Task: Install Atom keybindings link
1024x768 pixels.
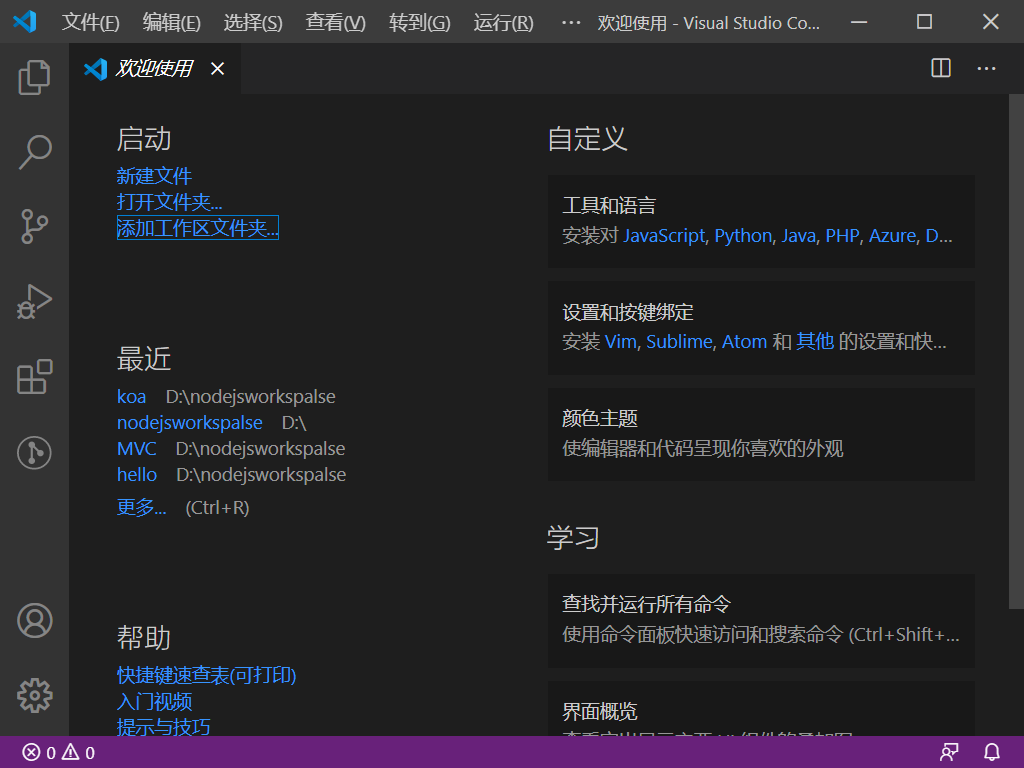Action: (x=744, y=342)
